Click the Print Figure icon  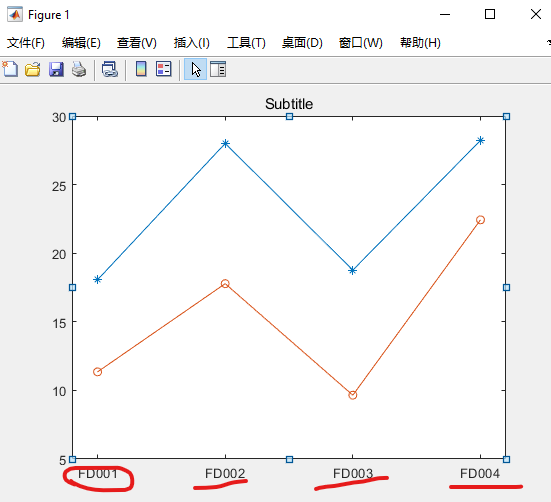[79, 69]
